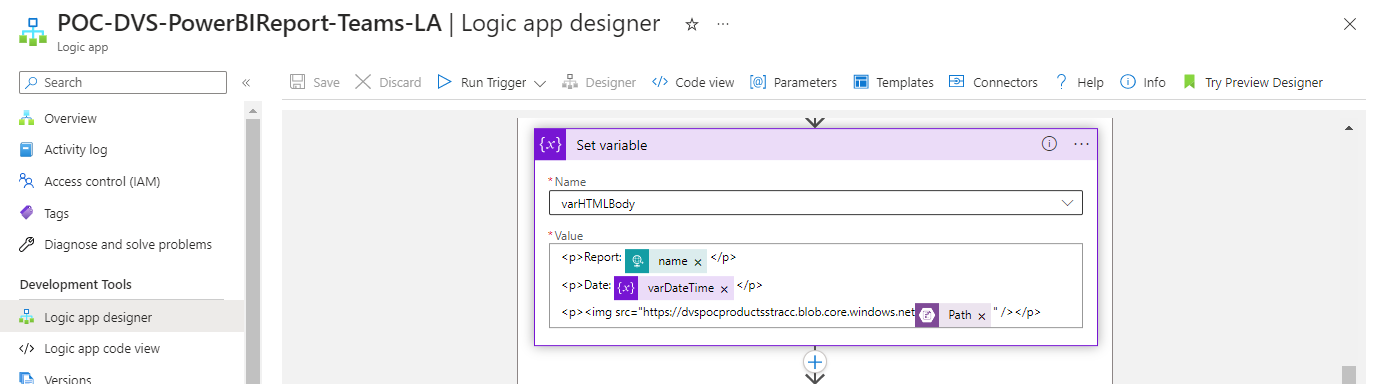Click the Set variable action icon

coord(550,145)
